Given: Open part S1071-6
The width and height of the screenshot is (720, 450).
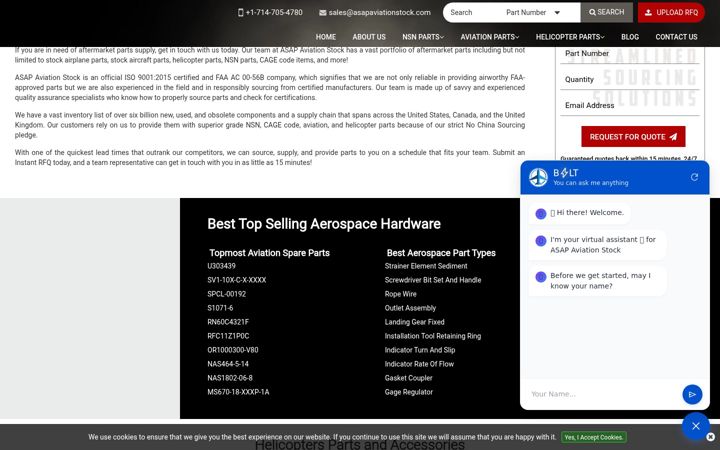Looking at the screenshot, I should click(220, 308).
